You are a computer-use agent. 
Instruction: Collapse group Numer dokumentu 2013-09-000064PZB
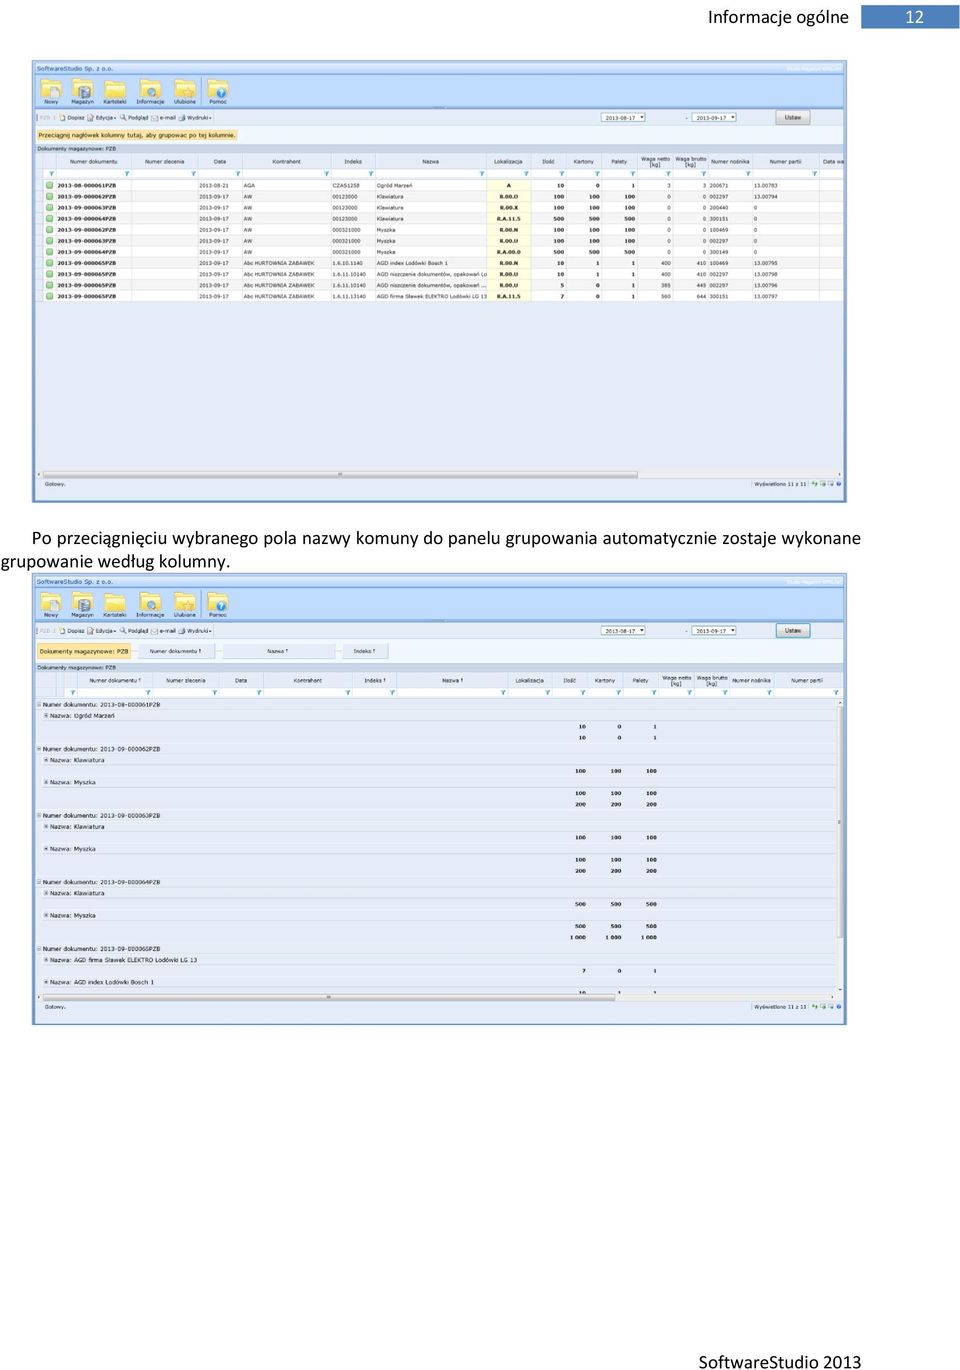tap(39, 882)
